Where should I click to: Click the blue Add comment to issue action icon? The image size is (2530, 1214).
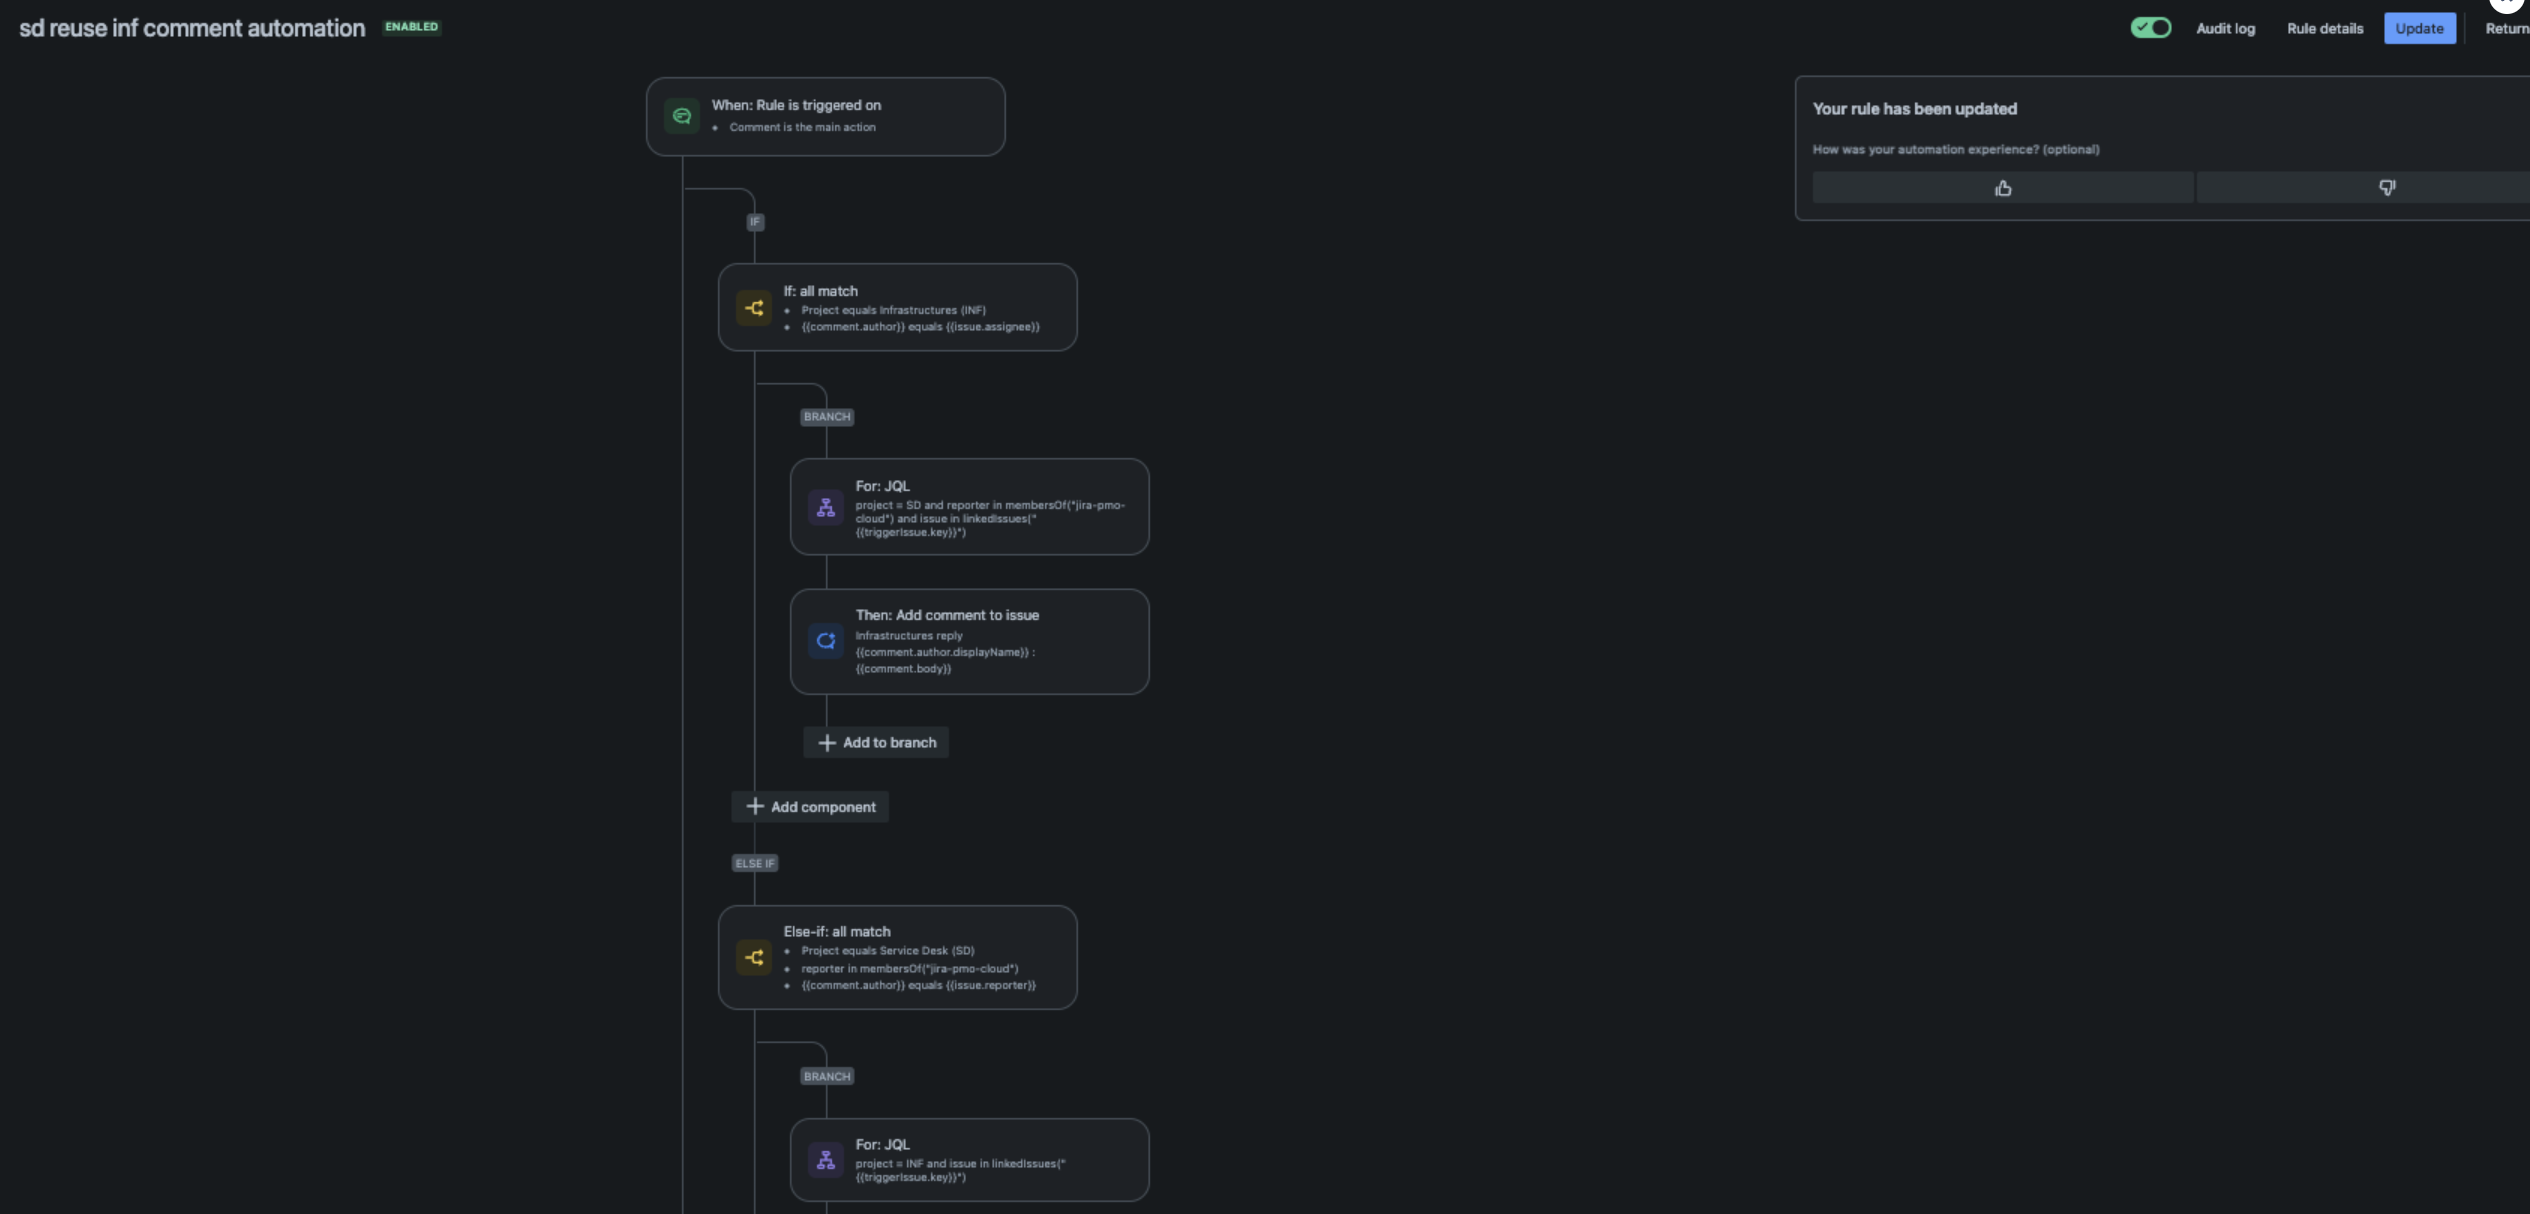[x=826, y=641]
